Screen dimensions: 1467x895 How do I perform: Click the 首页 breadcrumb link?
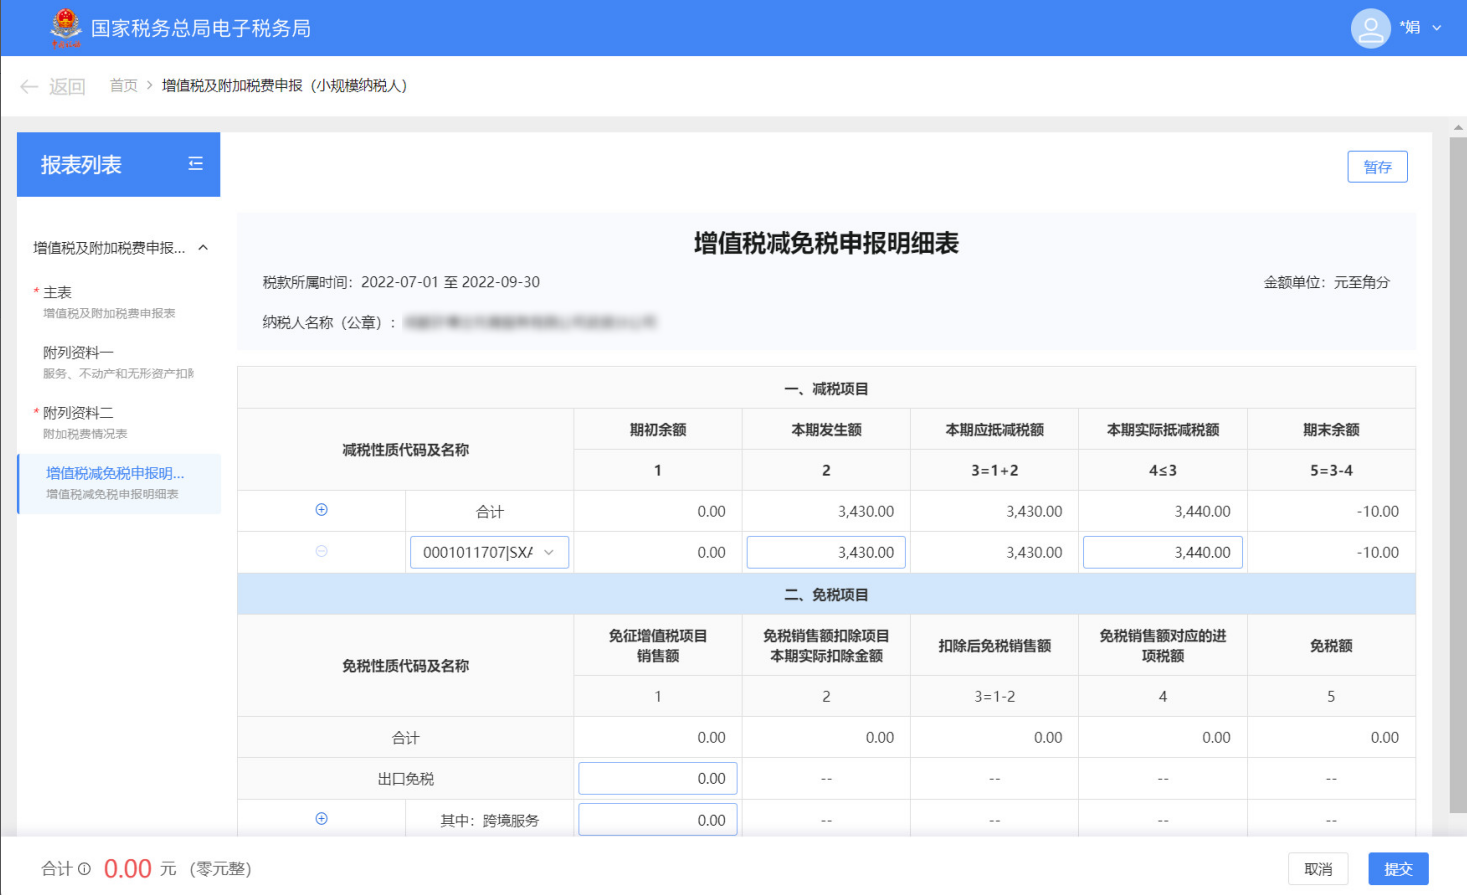pos(124,86)
